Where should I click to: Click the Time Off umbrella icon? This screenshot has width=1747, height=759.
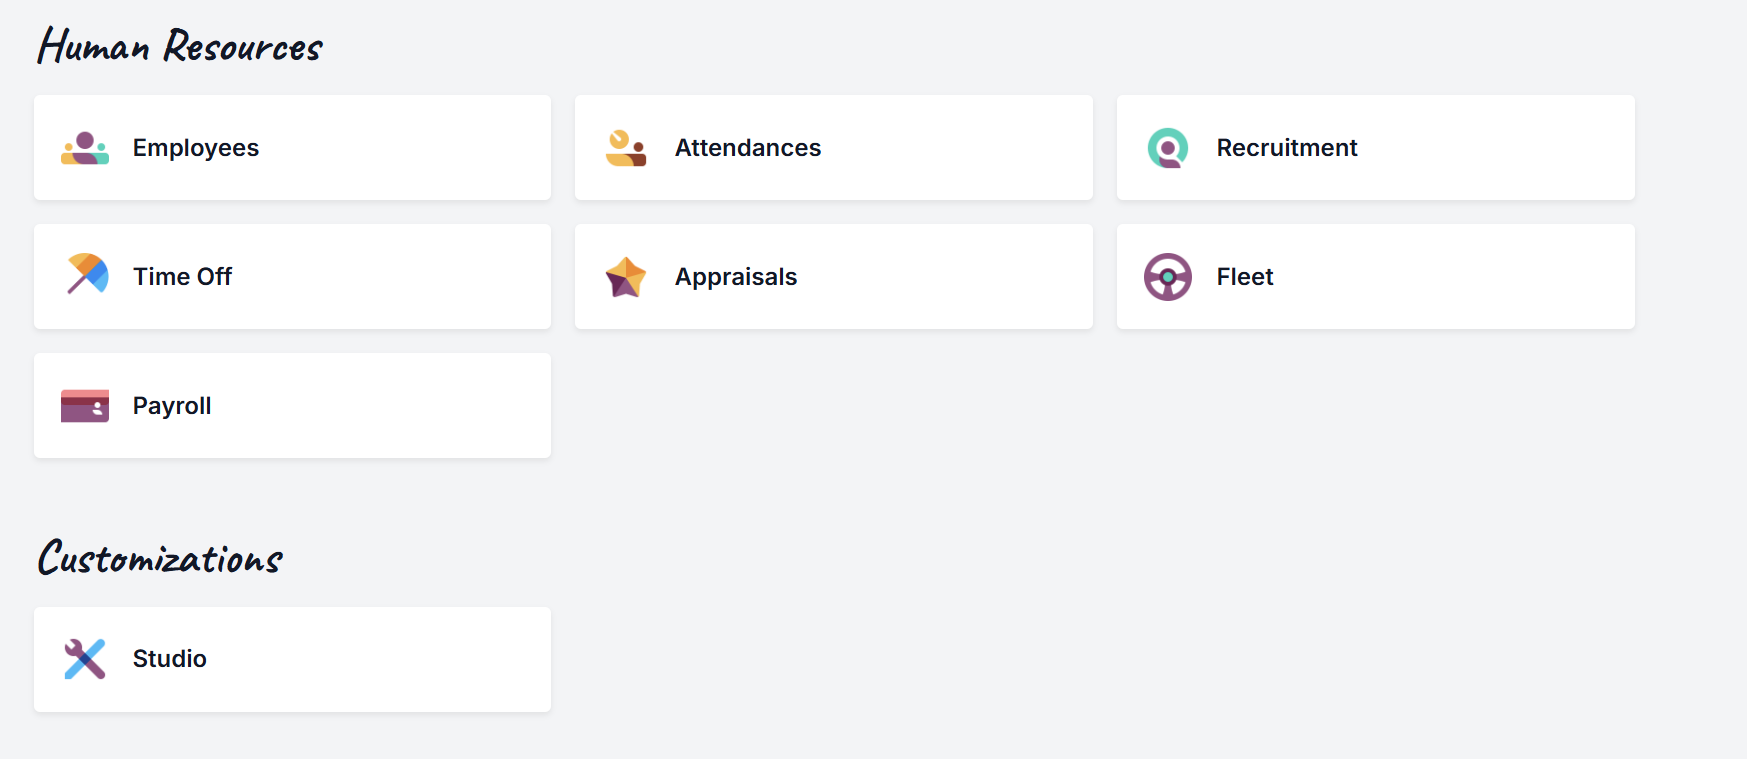pos(87,274)
